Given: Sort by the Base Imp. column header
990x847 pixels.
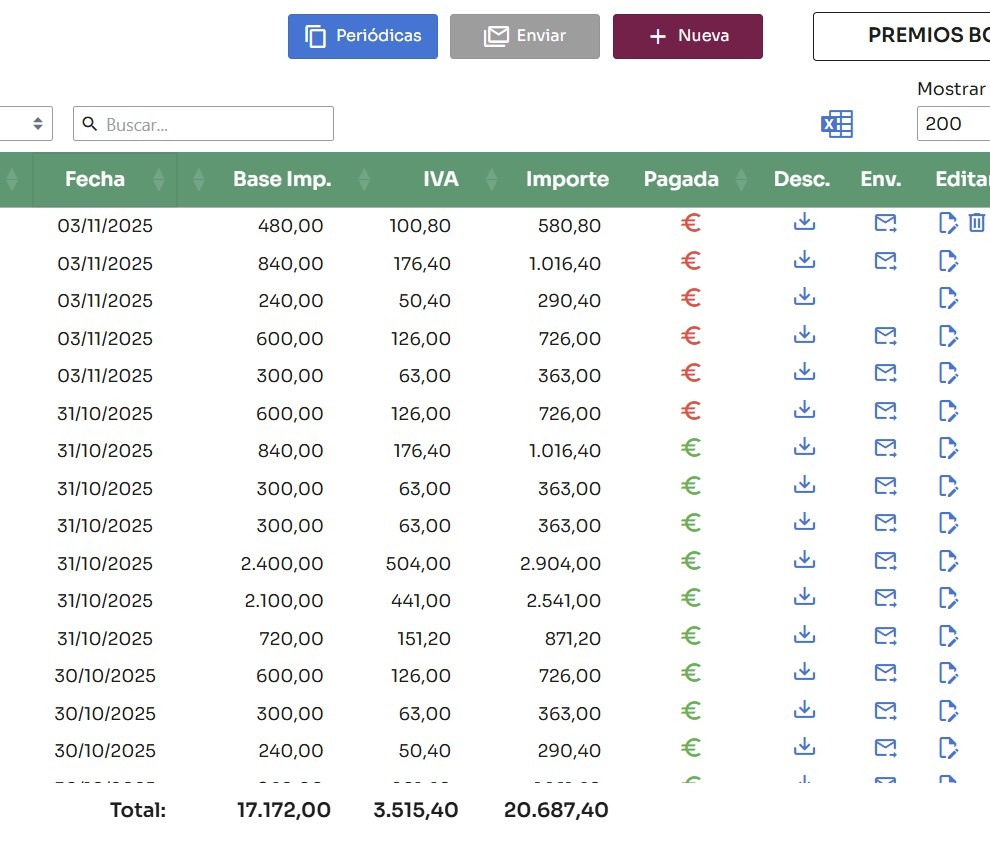Looking at the screenshot, I should (x=281, y=180).
